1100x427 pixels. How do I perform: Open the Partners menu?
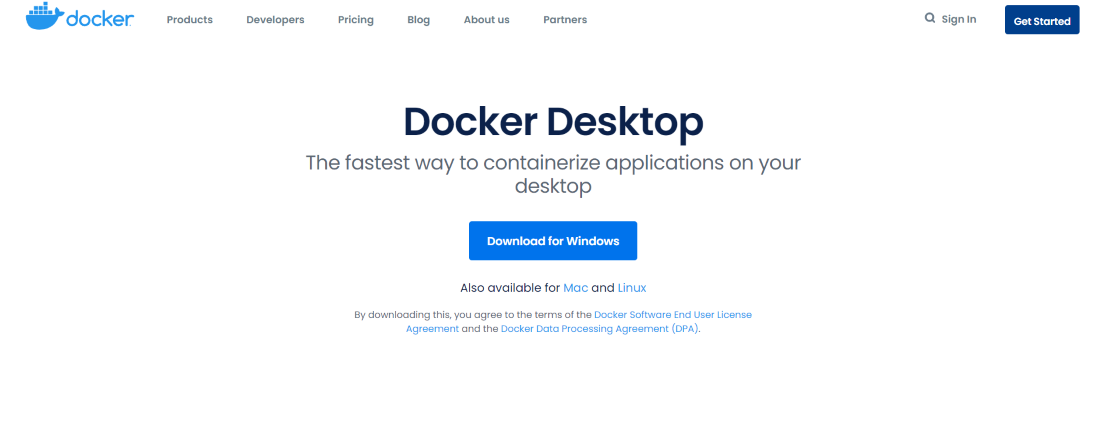click(565, 20)
